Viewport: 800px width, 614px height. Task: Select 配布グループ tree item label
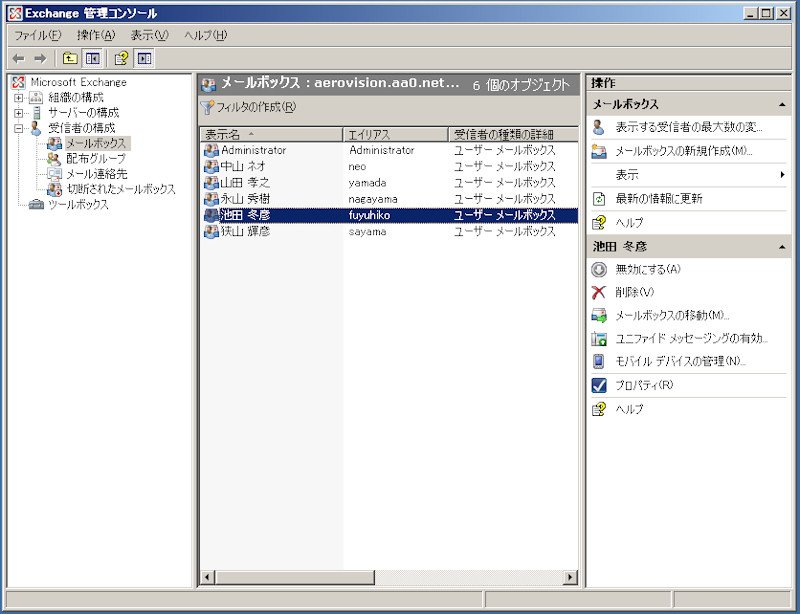point(96,159)
